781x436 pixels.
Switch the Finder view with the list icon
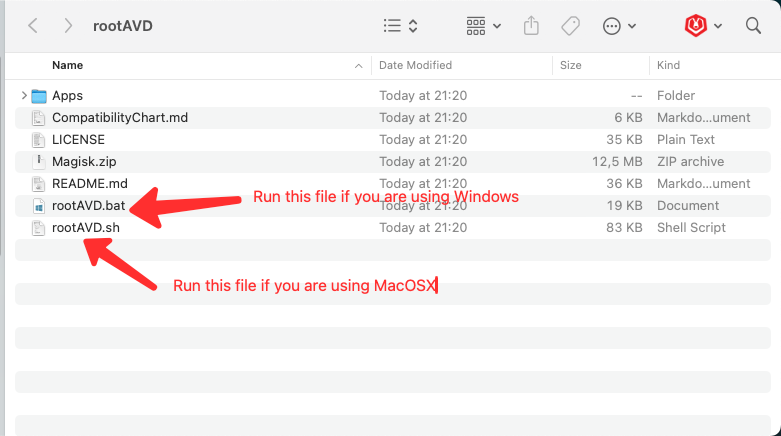click(392, 25)
